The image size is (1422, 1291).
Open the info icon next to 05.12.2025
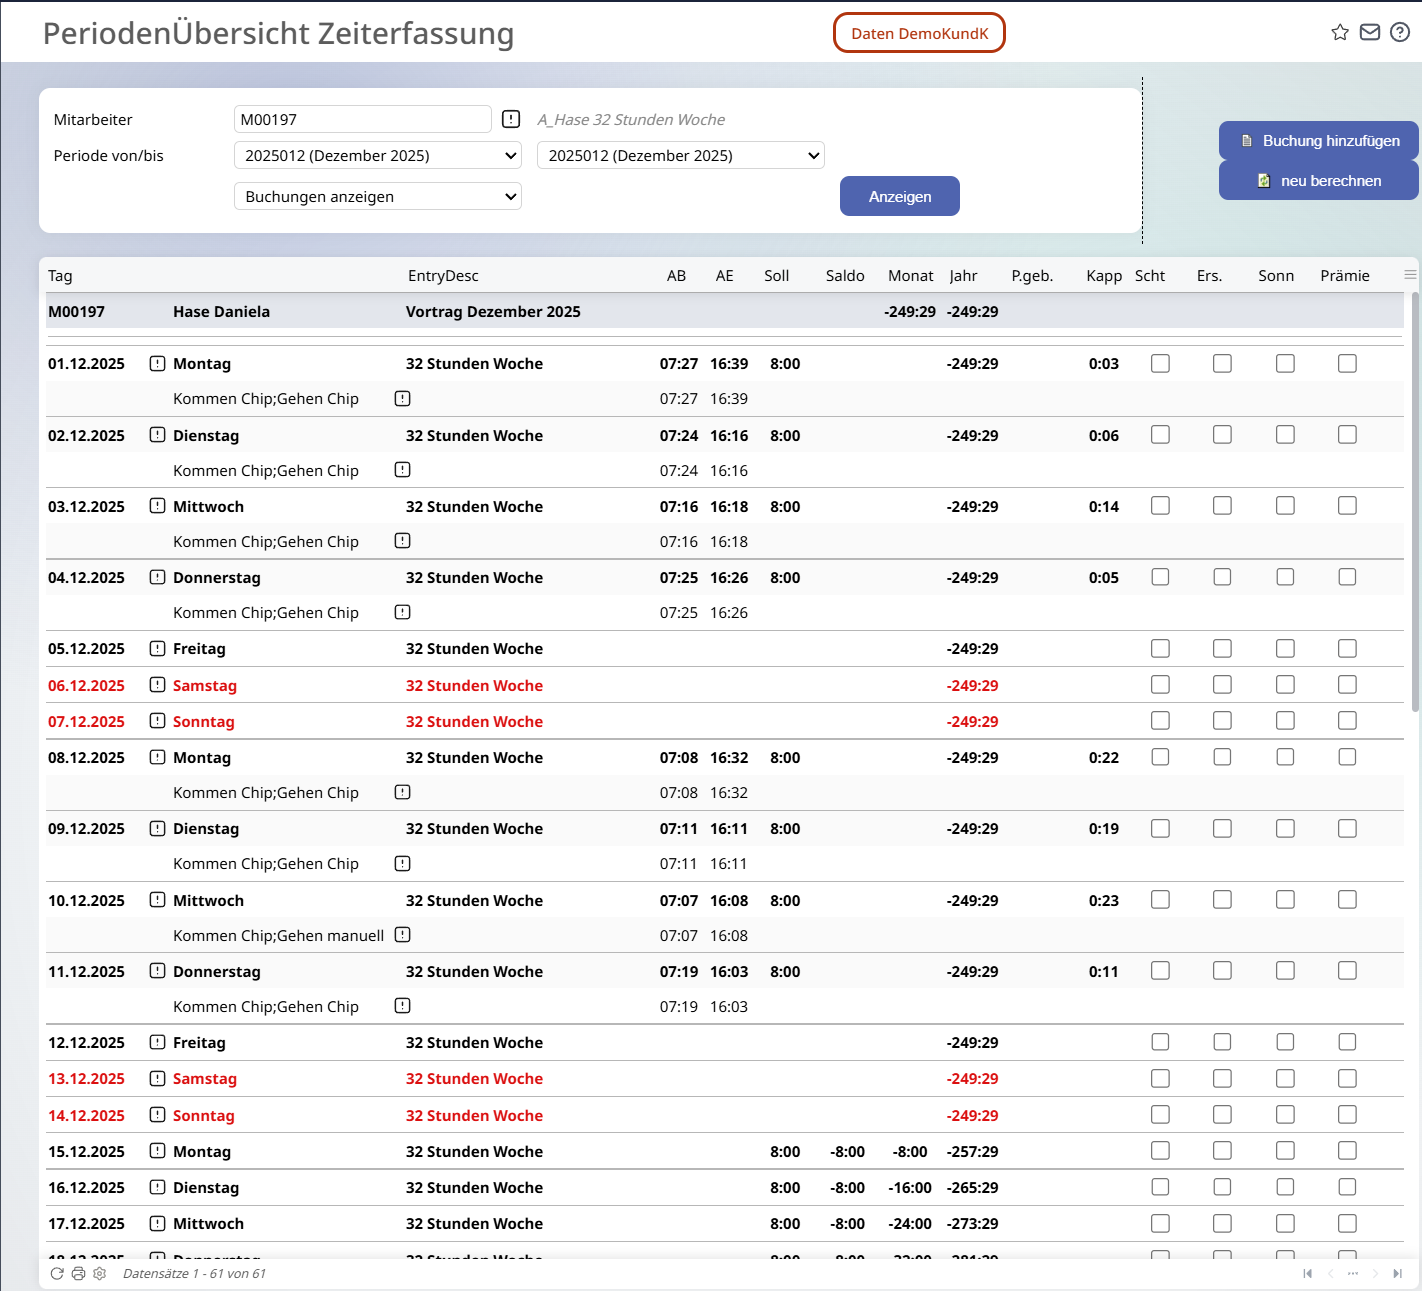click(x=157, y=648)
